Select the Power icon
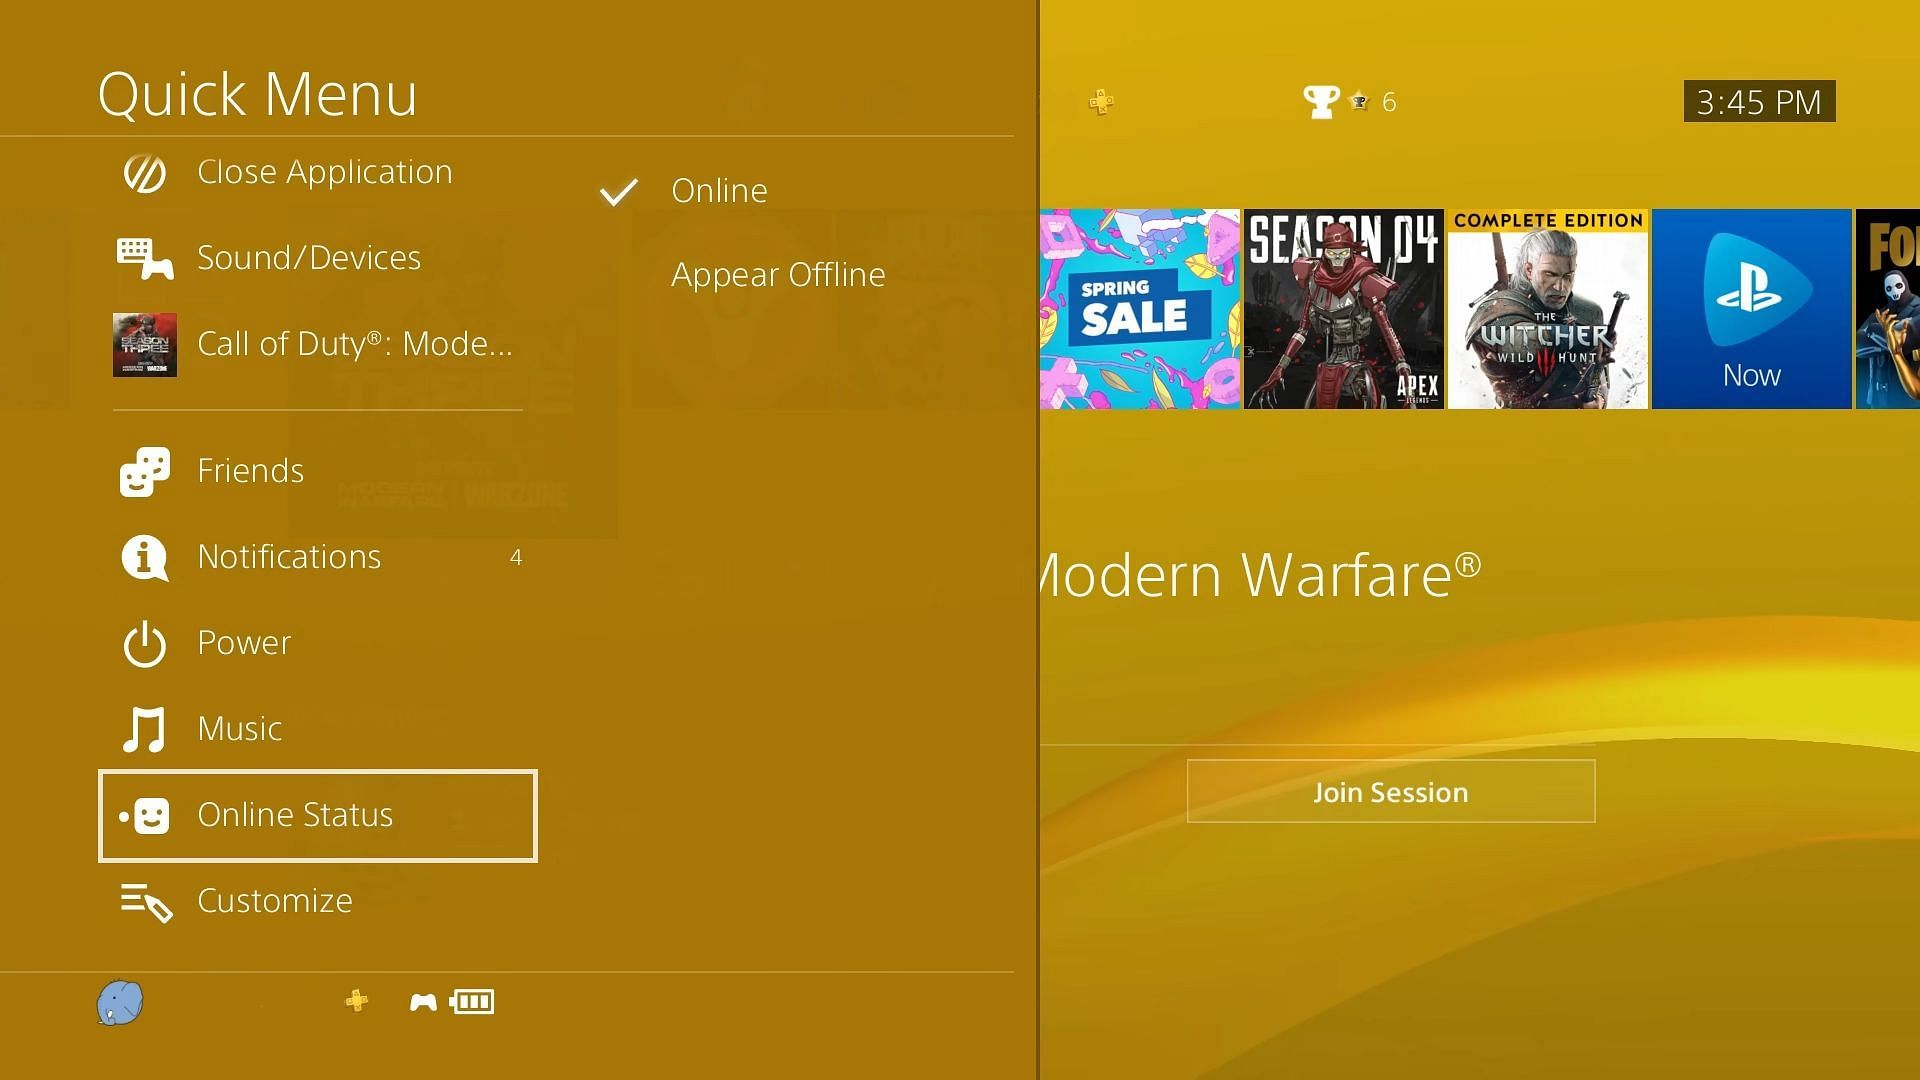 click(x=146, y=641)
